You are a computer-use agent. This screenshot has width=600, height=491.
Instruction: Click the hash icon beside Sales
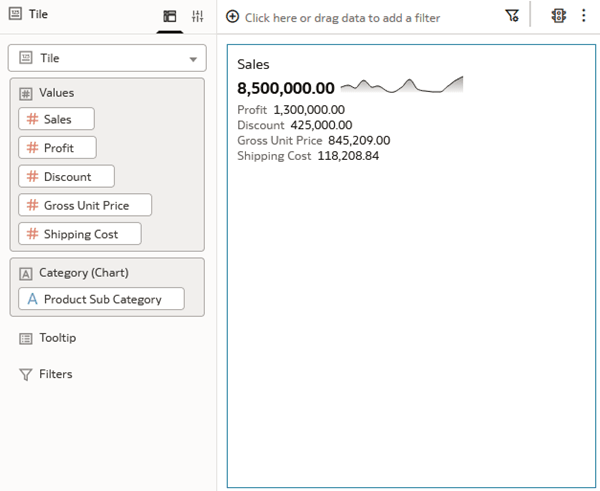[33, 119]
